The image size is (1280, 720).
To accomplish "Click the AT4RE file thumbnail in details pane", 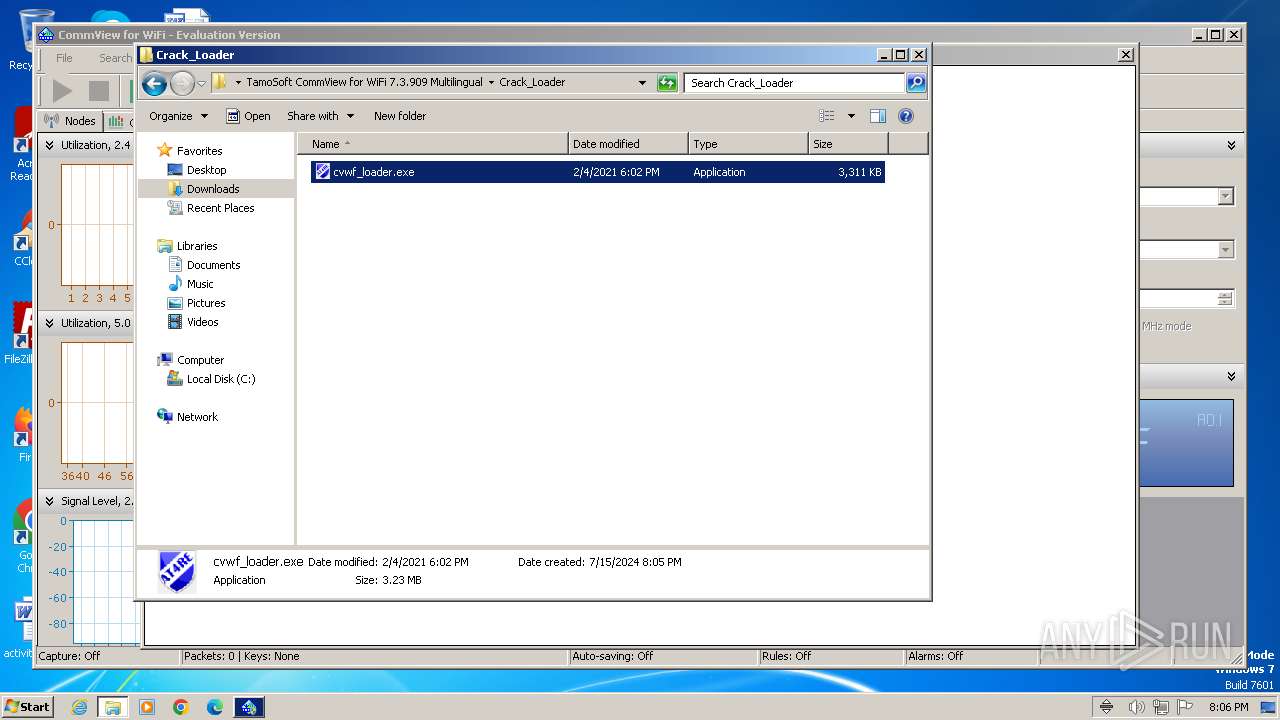I will [177, 572].
